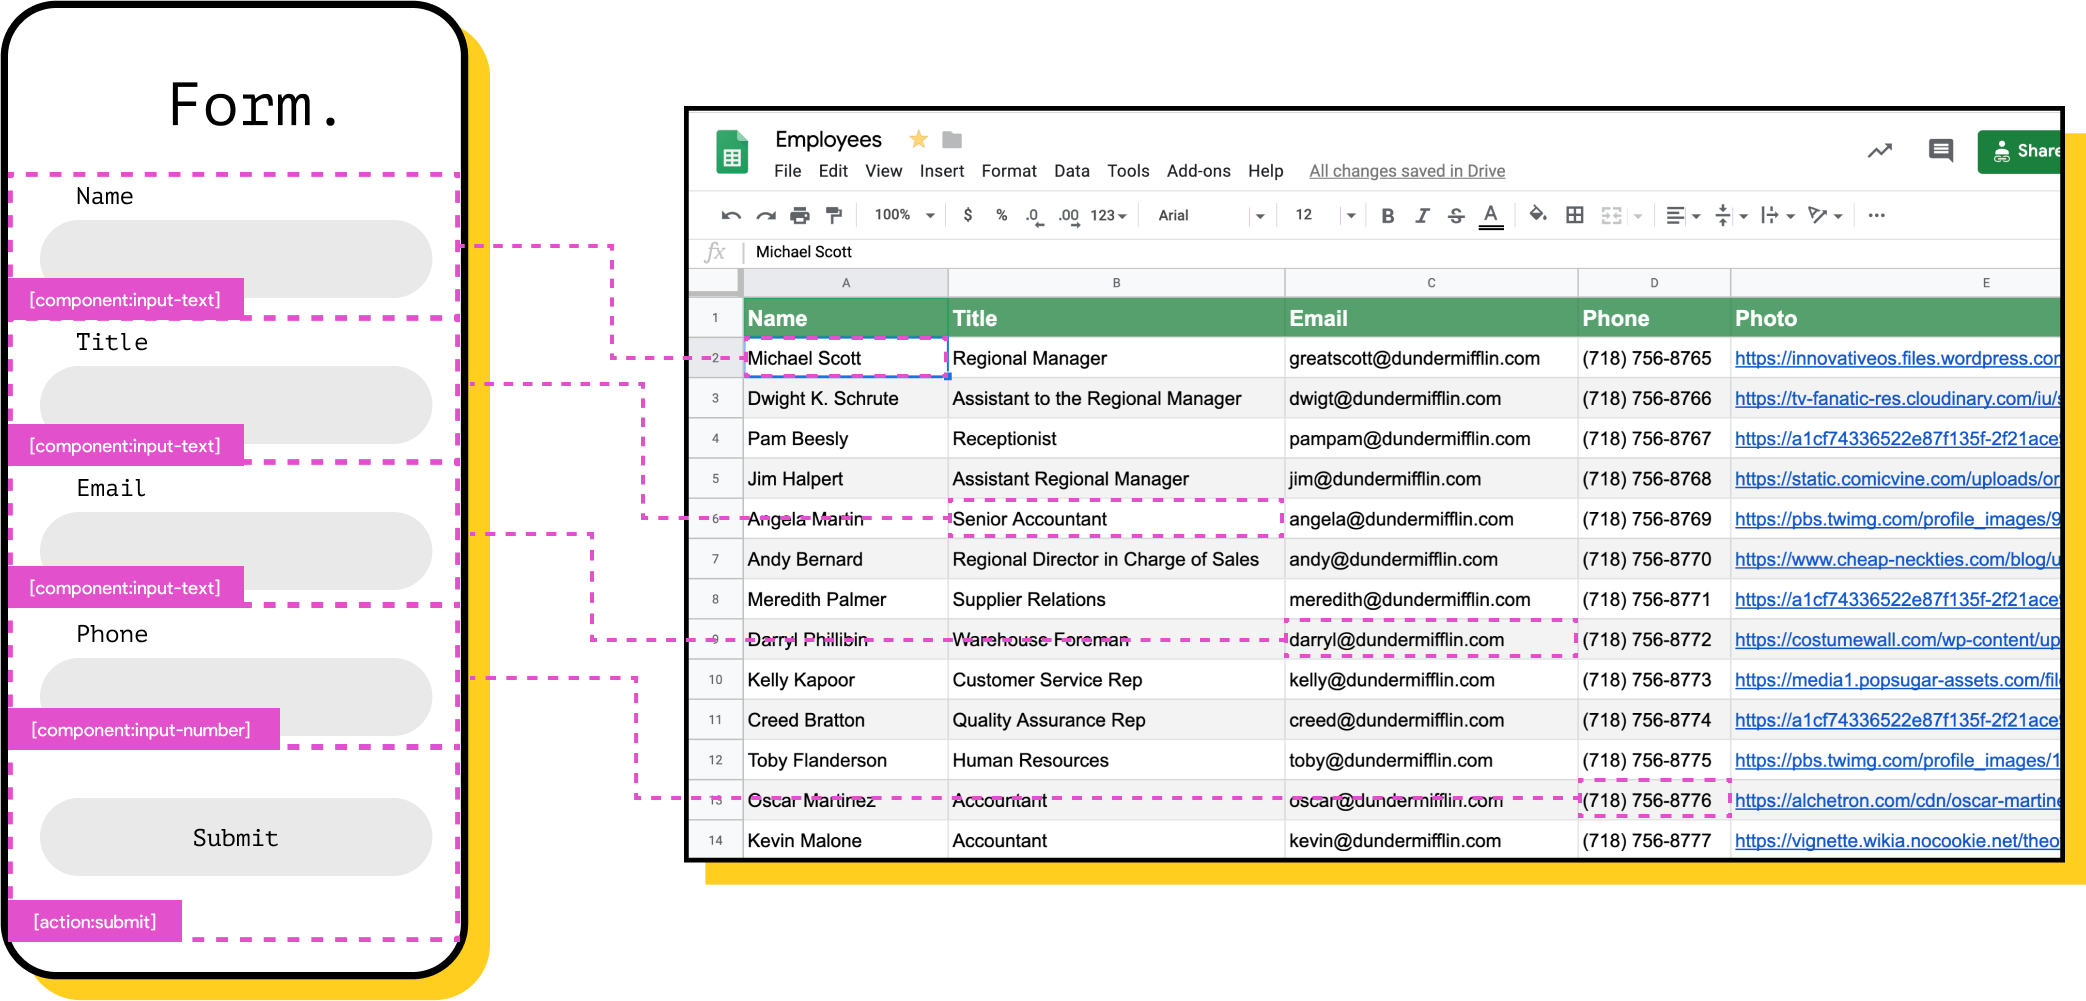
Task: Select column B header
Action: (1116, 283)
